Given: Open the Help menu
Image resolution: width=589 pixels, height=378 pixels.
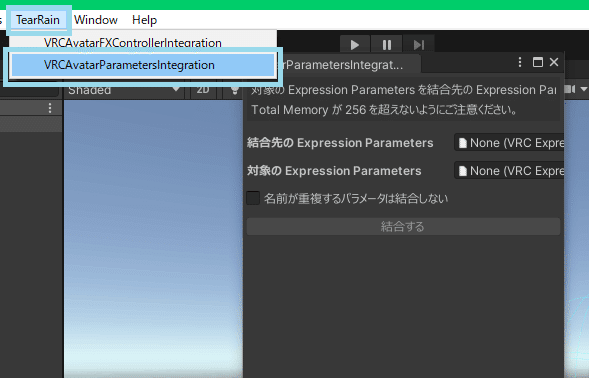Looking at the screenshot, I should coord(145,20).
